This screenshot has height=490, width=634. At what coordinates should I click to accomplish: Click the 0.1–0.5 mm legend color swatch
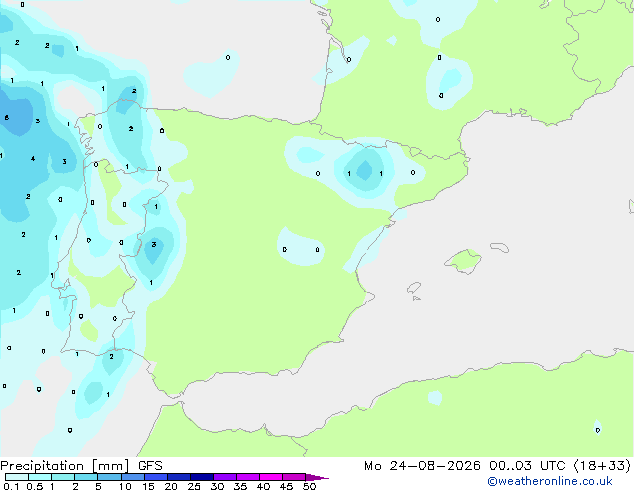17,477
